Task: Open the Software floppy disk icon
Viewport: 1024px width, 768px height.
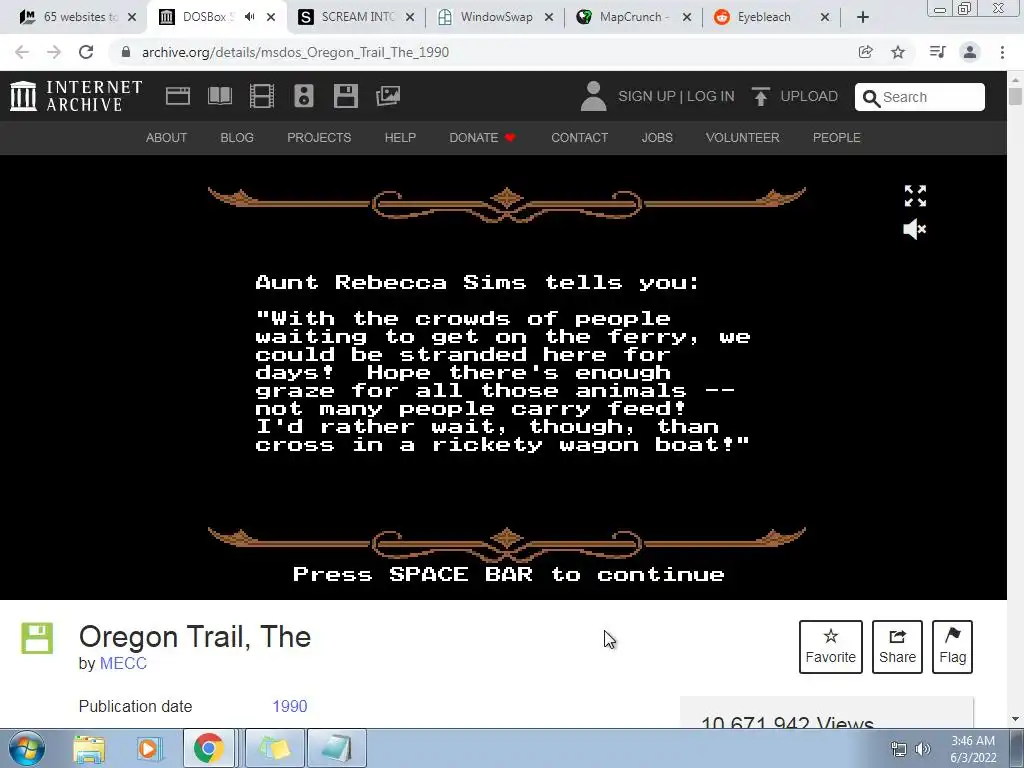Action: click(x=345, y=96)
